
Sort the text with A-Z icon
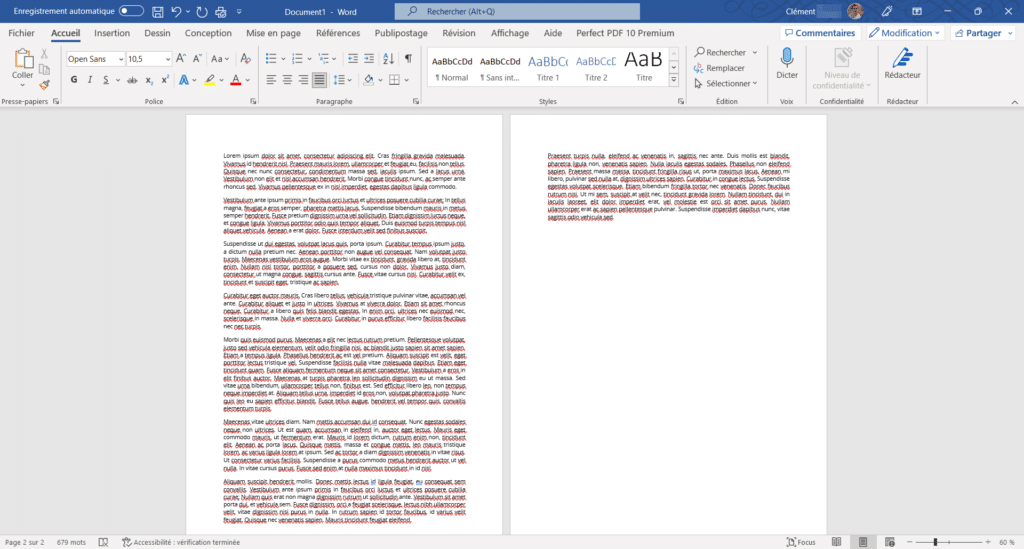coord(388,59)
